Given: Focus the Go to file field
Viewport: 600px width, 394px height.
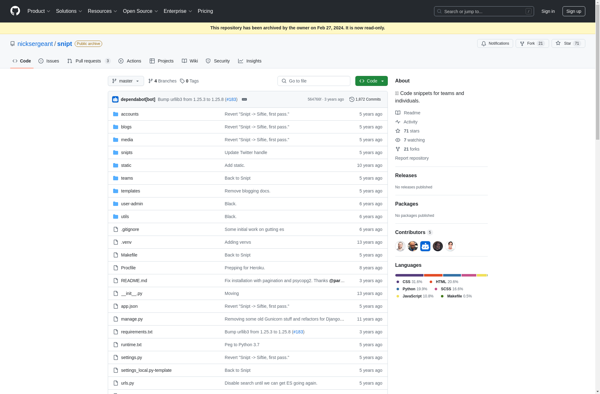Looking at the screenshot, I should pos(314,81).
